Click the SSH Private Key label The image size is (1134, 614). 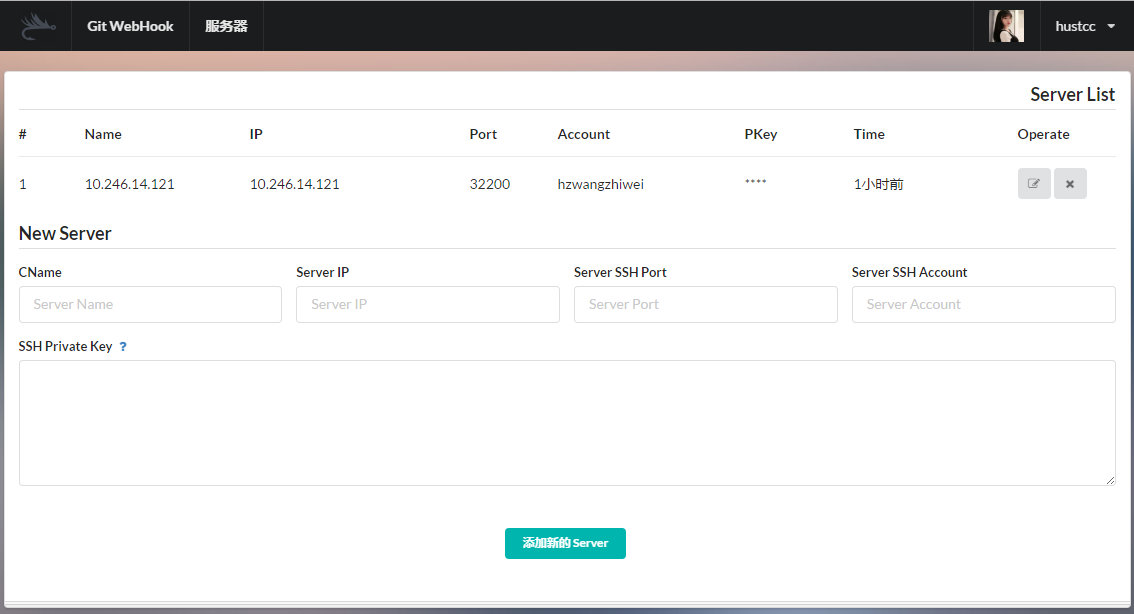coord(65,346)
